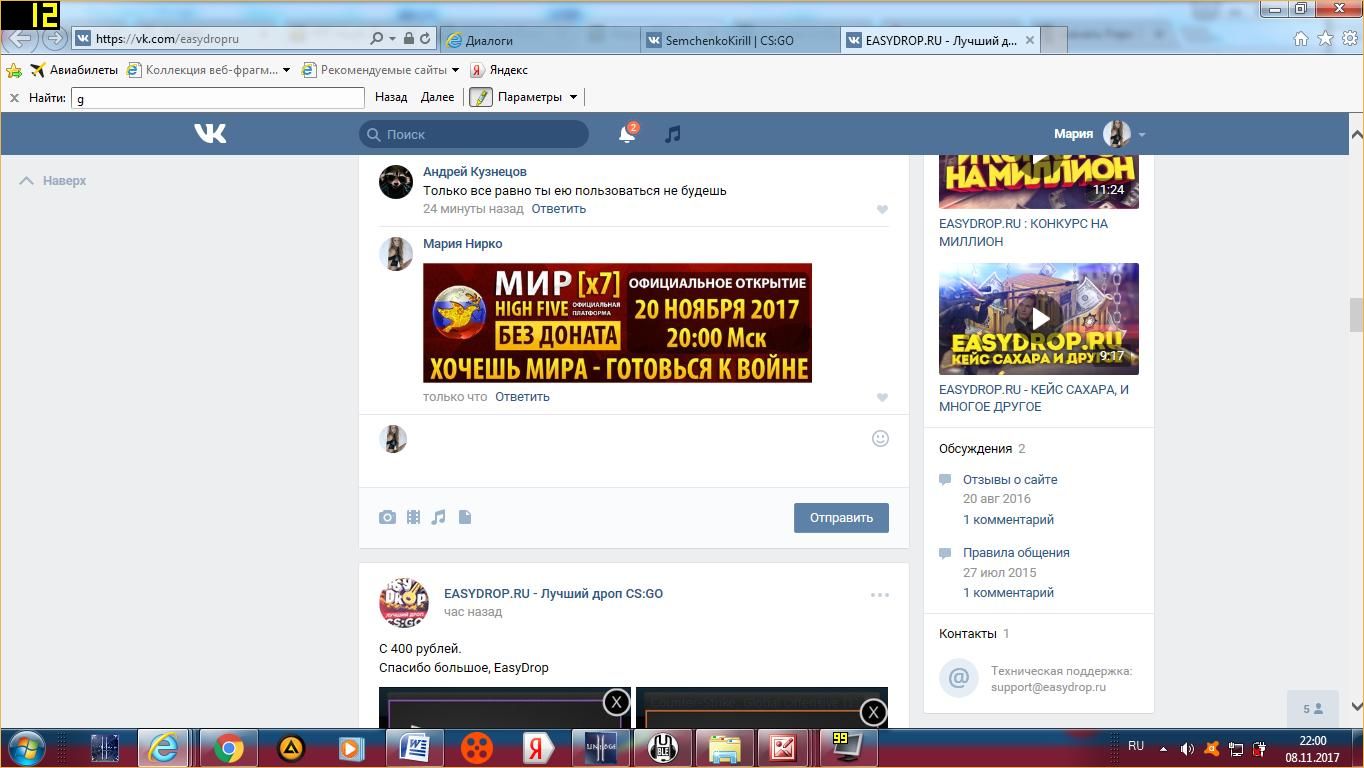Open the Авиабилеты favorites link
Image resolution: width=1364 pixels, height=768 pixels.
[74, 70]
